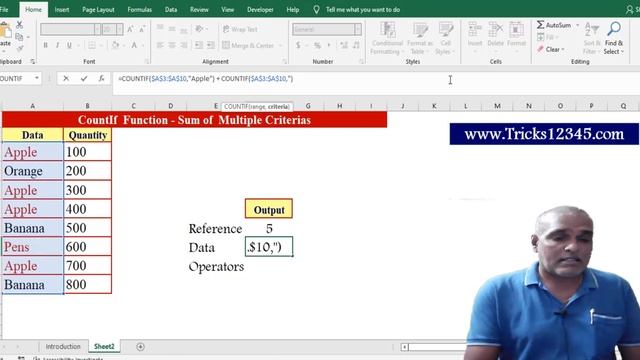Select column B header

pos(87,106)
